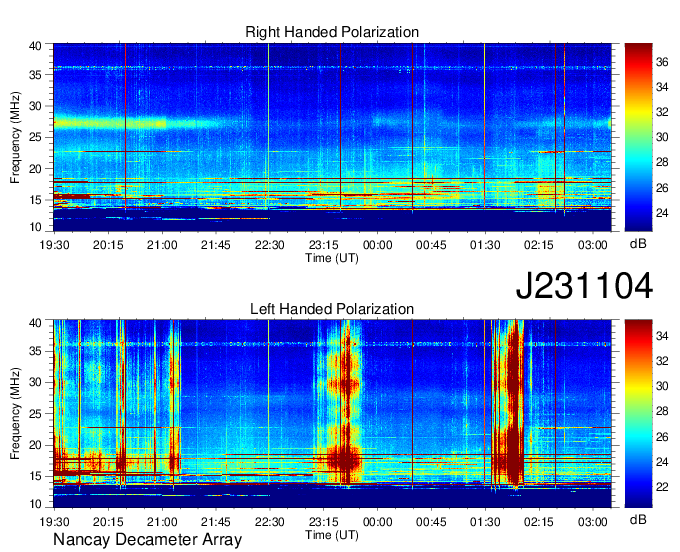680x552 pixels.
Task: Click the 00:00 time tick of Right Handed plot
Action: 377,245
